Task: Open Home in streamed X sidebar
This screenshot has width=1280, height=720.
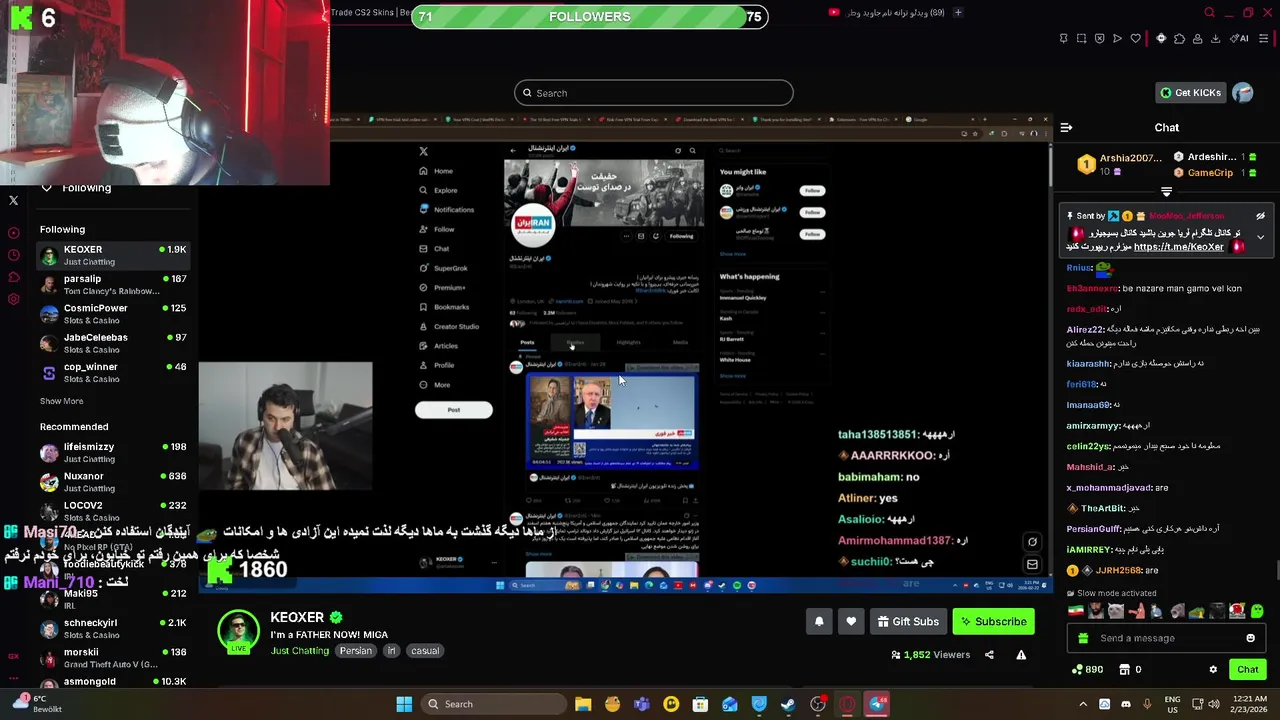Action: (437, 171)
